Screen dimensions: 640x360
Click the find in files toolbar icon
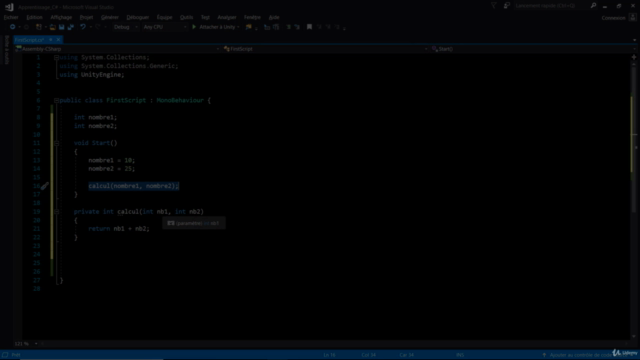pos(249,27)
